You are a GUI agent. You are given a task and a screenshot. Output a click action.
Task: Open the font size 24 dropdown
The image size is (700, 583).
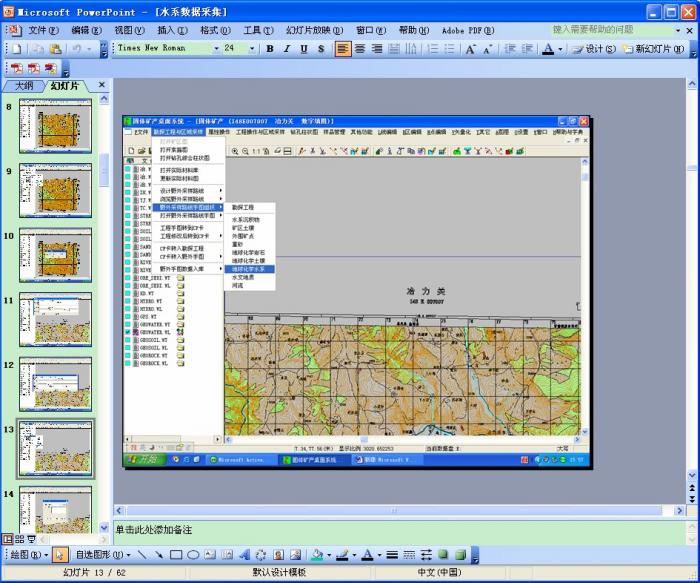pyautogui.click(x=252, y=48)
